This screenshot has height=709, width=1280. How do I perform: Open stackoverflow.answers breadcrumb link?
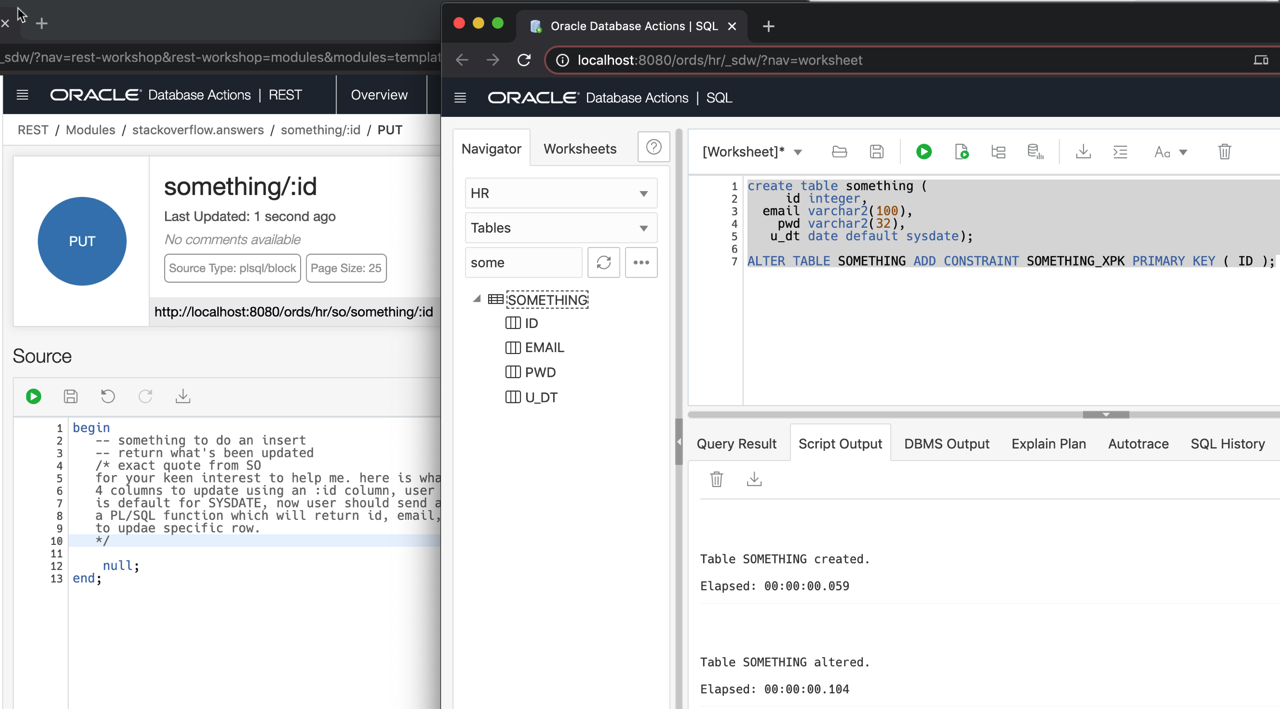click(x=198, y=130)
